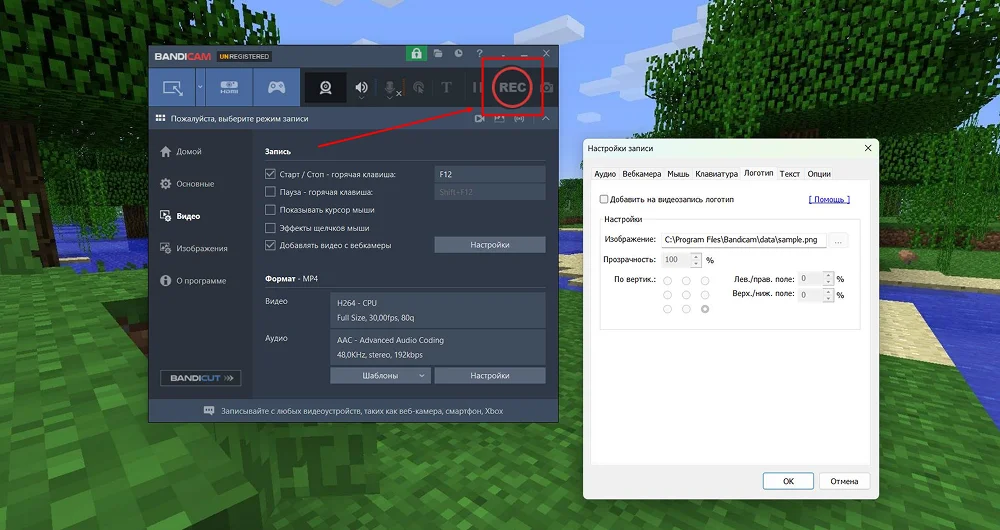
Task: Click the Shift+F12 hotkey field
Action: 490,192
